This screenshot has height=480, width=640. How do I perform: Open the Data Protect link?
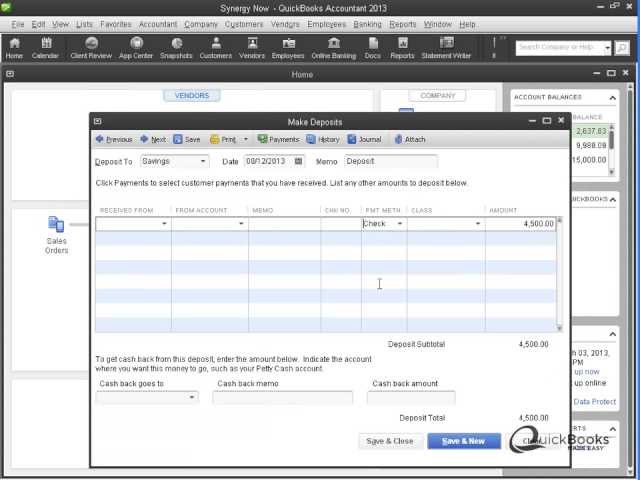pyautogui.click(x=594, y=402)
